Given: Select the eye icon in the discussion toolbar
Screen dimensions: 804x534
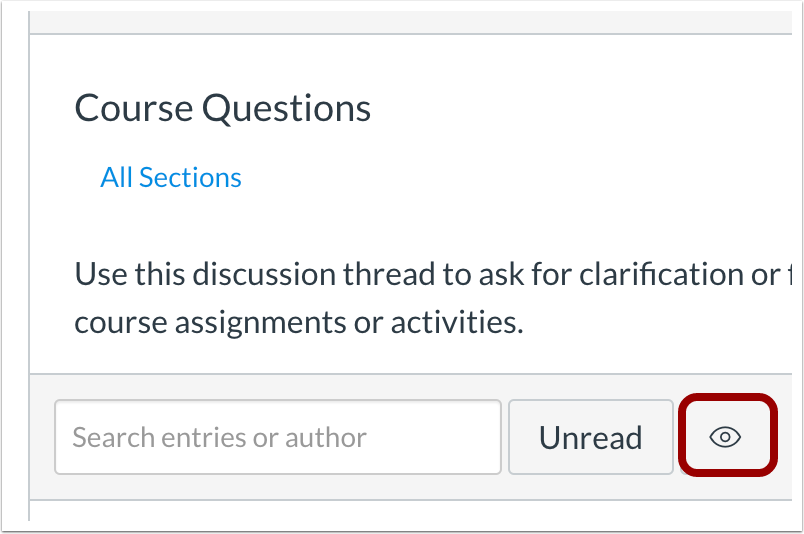Looking at the screenshot, I should point(726,437).
